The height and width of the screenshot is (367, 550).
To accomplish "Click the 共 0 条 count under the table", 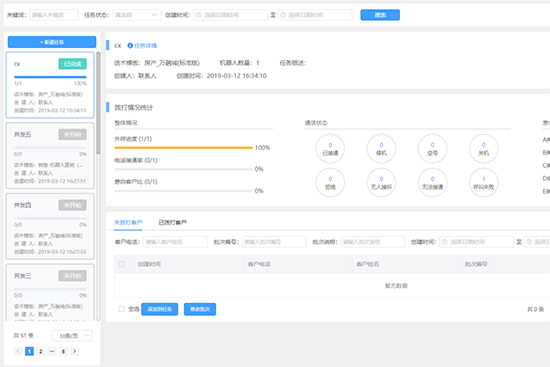I will coord(535,309).
